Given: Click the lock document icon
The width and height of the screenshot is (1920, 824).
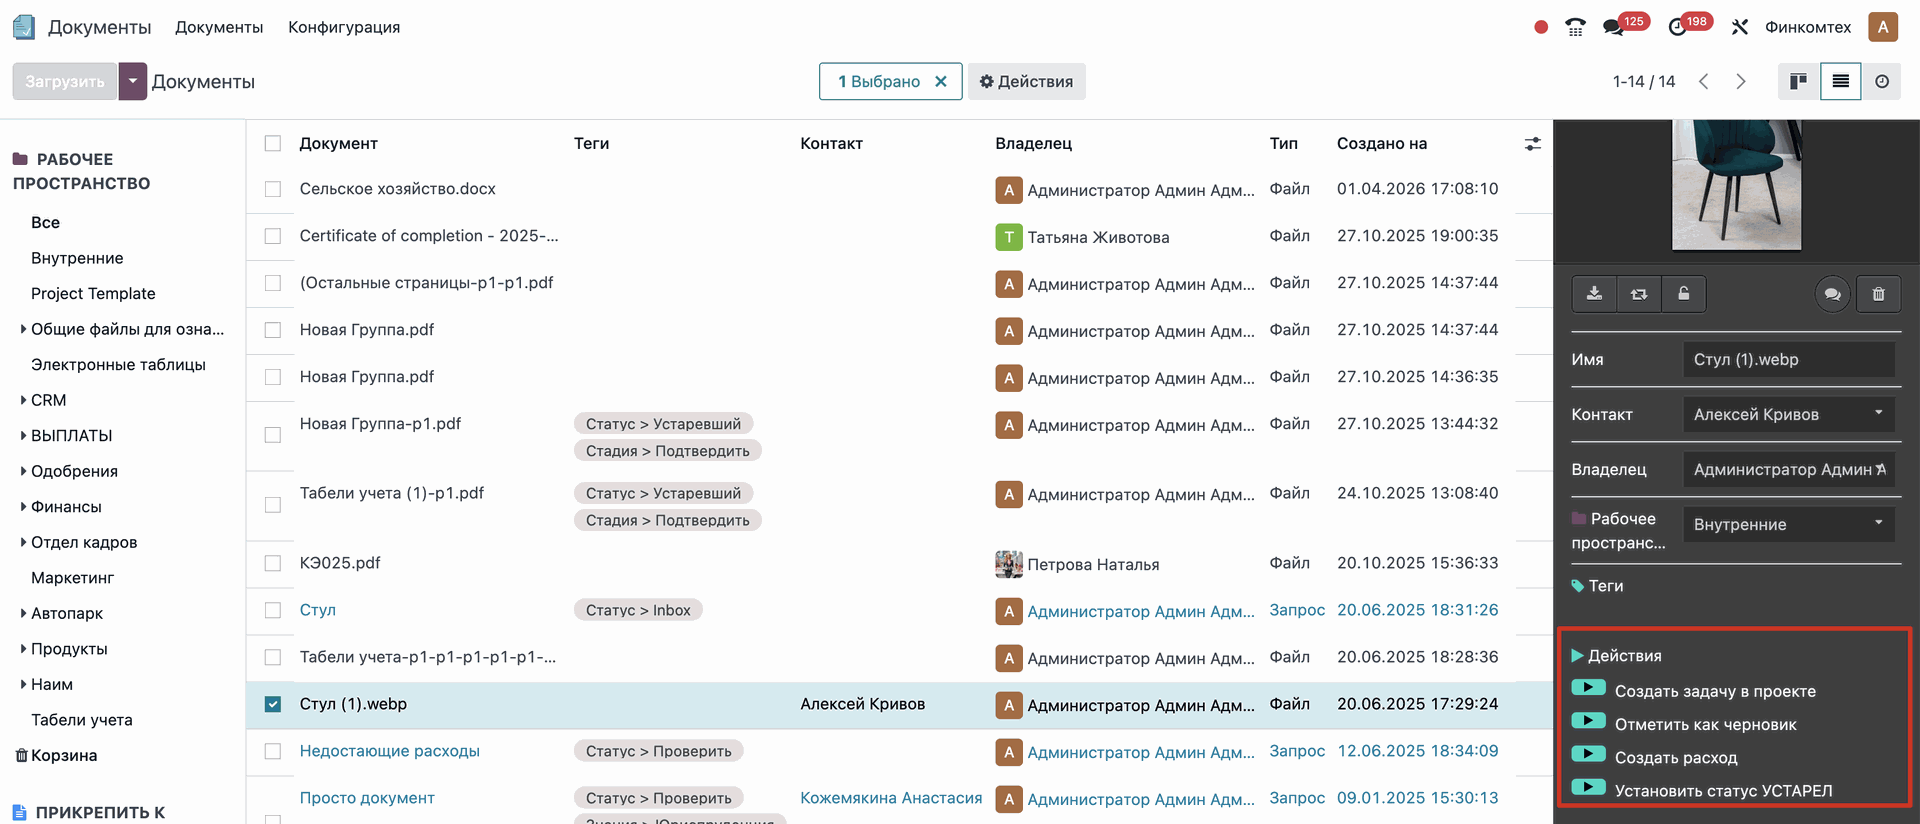Looking at the screenshot, I should coord(1684,294).
